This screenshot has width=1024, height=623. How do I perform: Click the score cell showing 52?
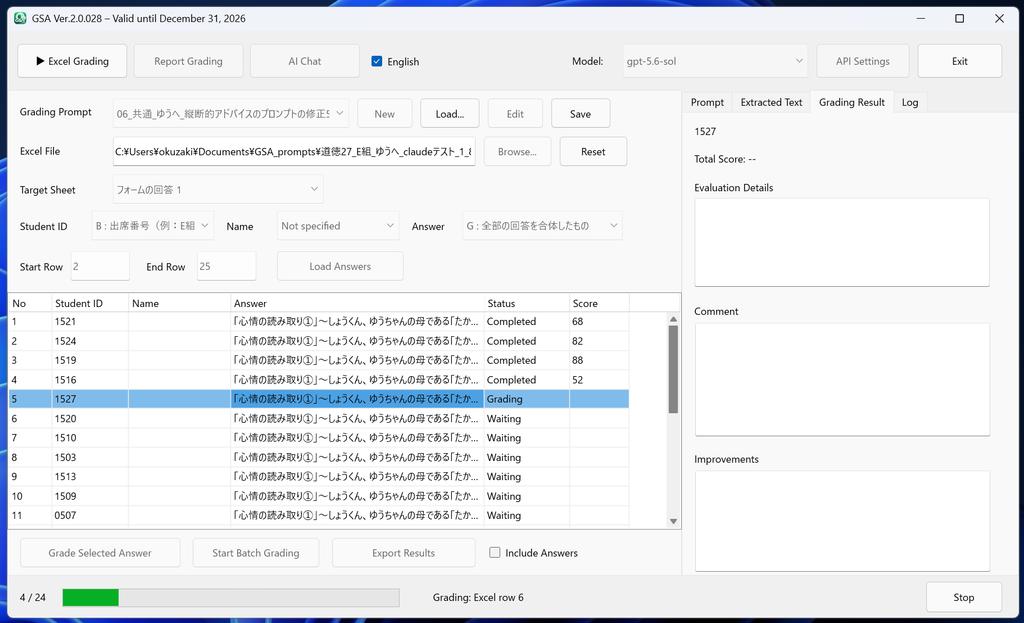599,379
